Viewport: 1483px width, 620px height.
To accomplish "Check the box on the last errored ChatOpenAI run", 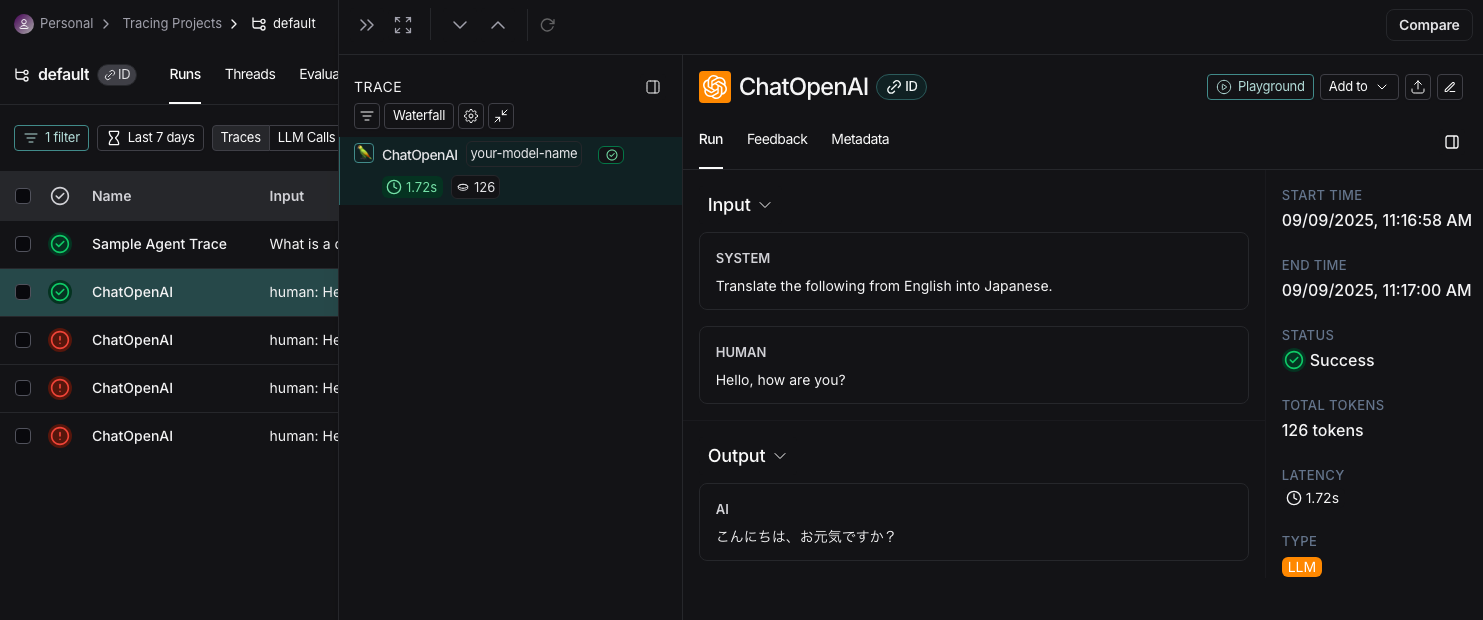I will [23, 436].
